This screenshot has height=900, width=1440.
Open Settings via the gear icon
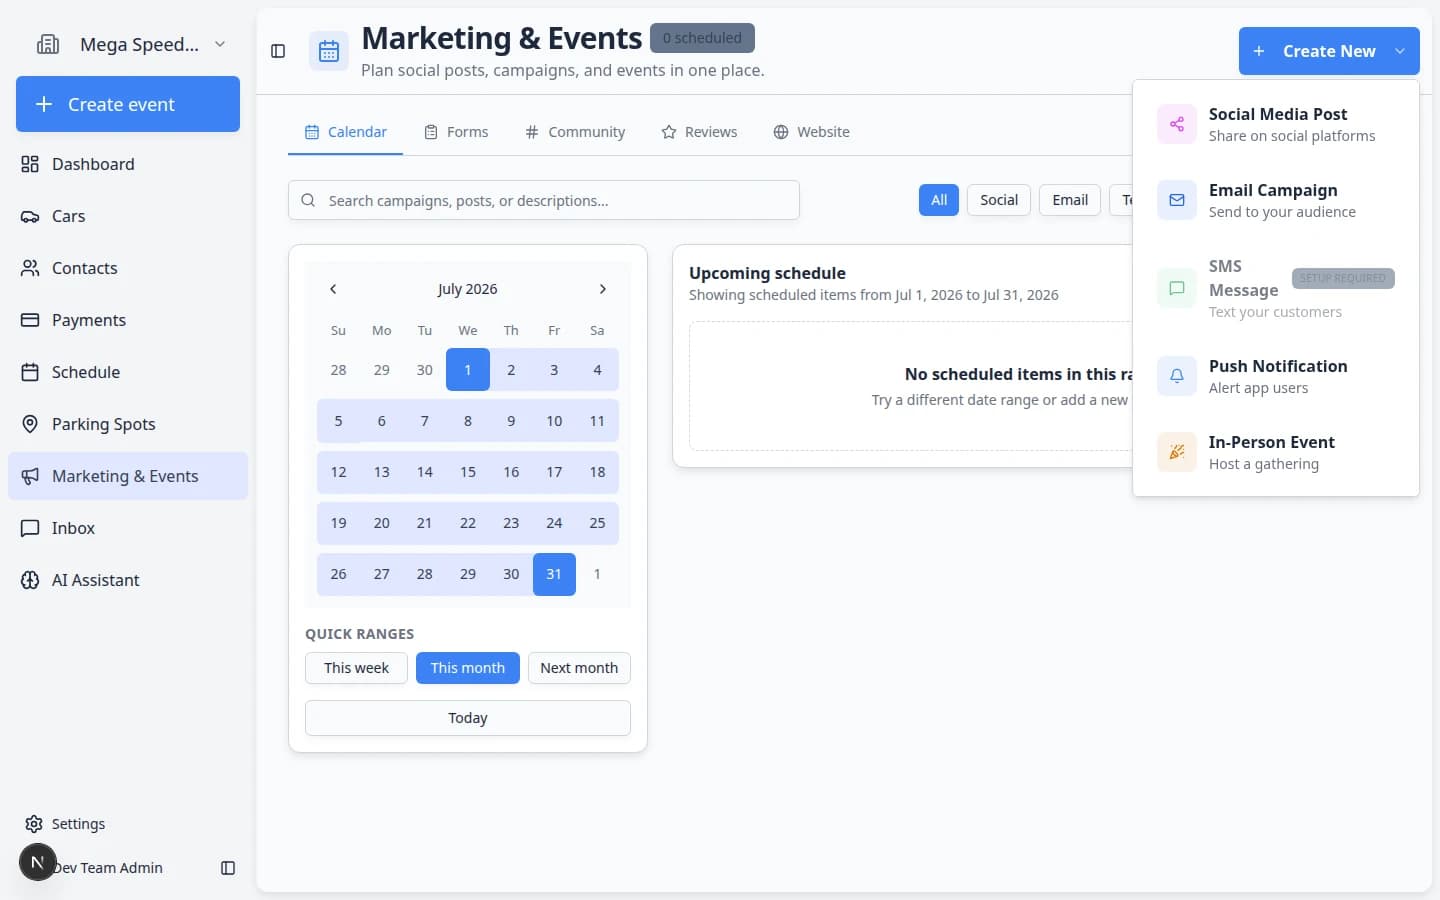[x=34, y=824]
